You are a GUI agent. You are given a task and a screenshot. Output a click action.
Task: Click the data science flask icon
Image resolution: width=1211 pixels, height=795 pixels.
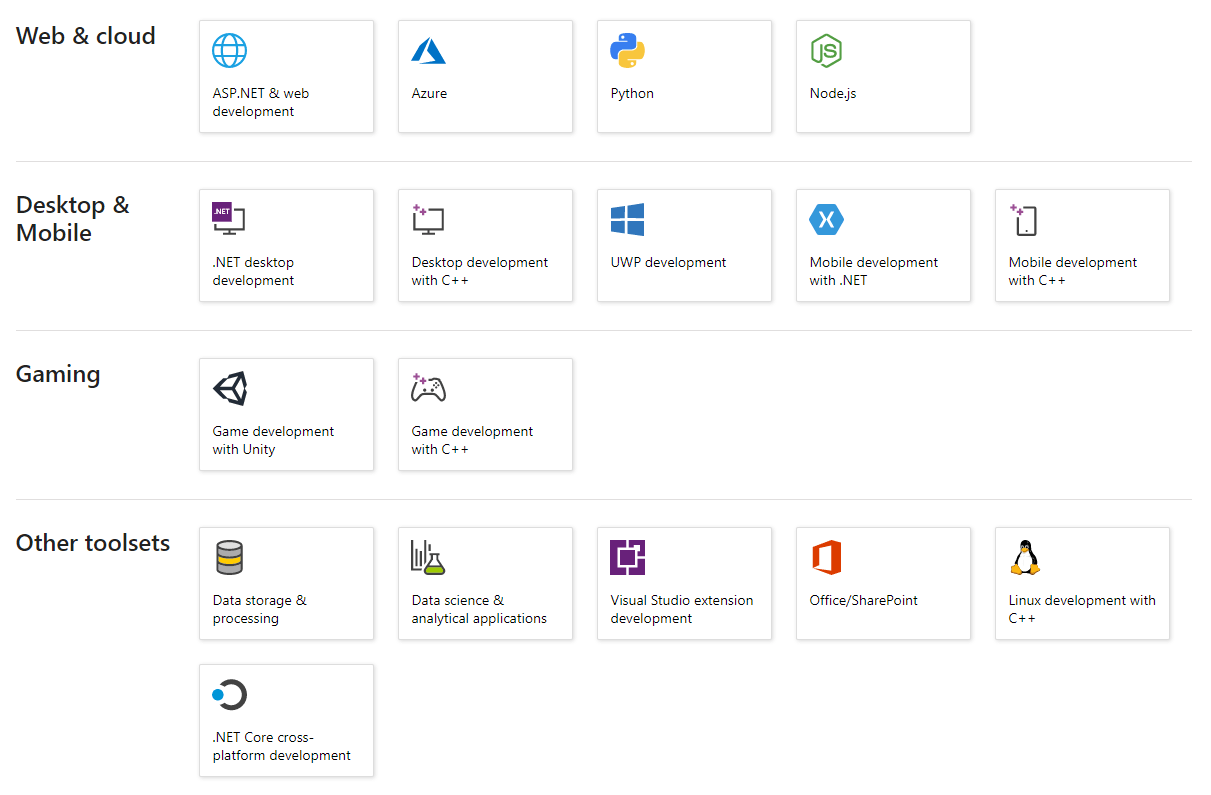coord(427,557)
